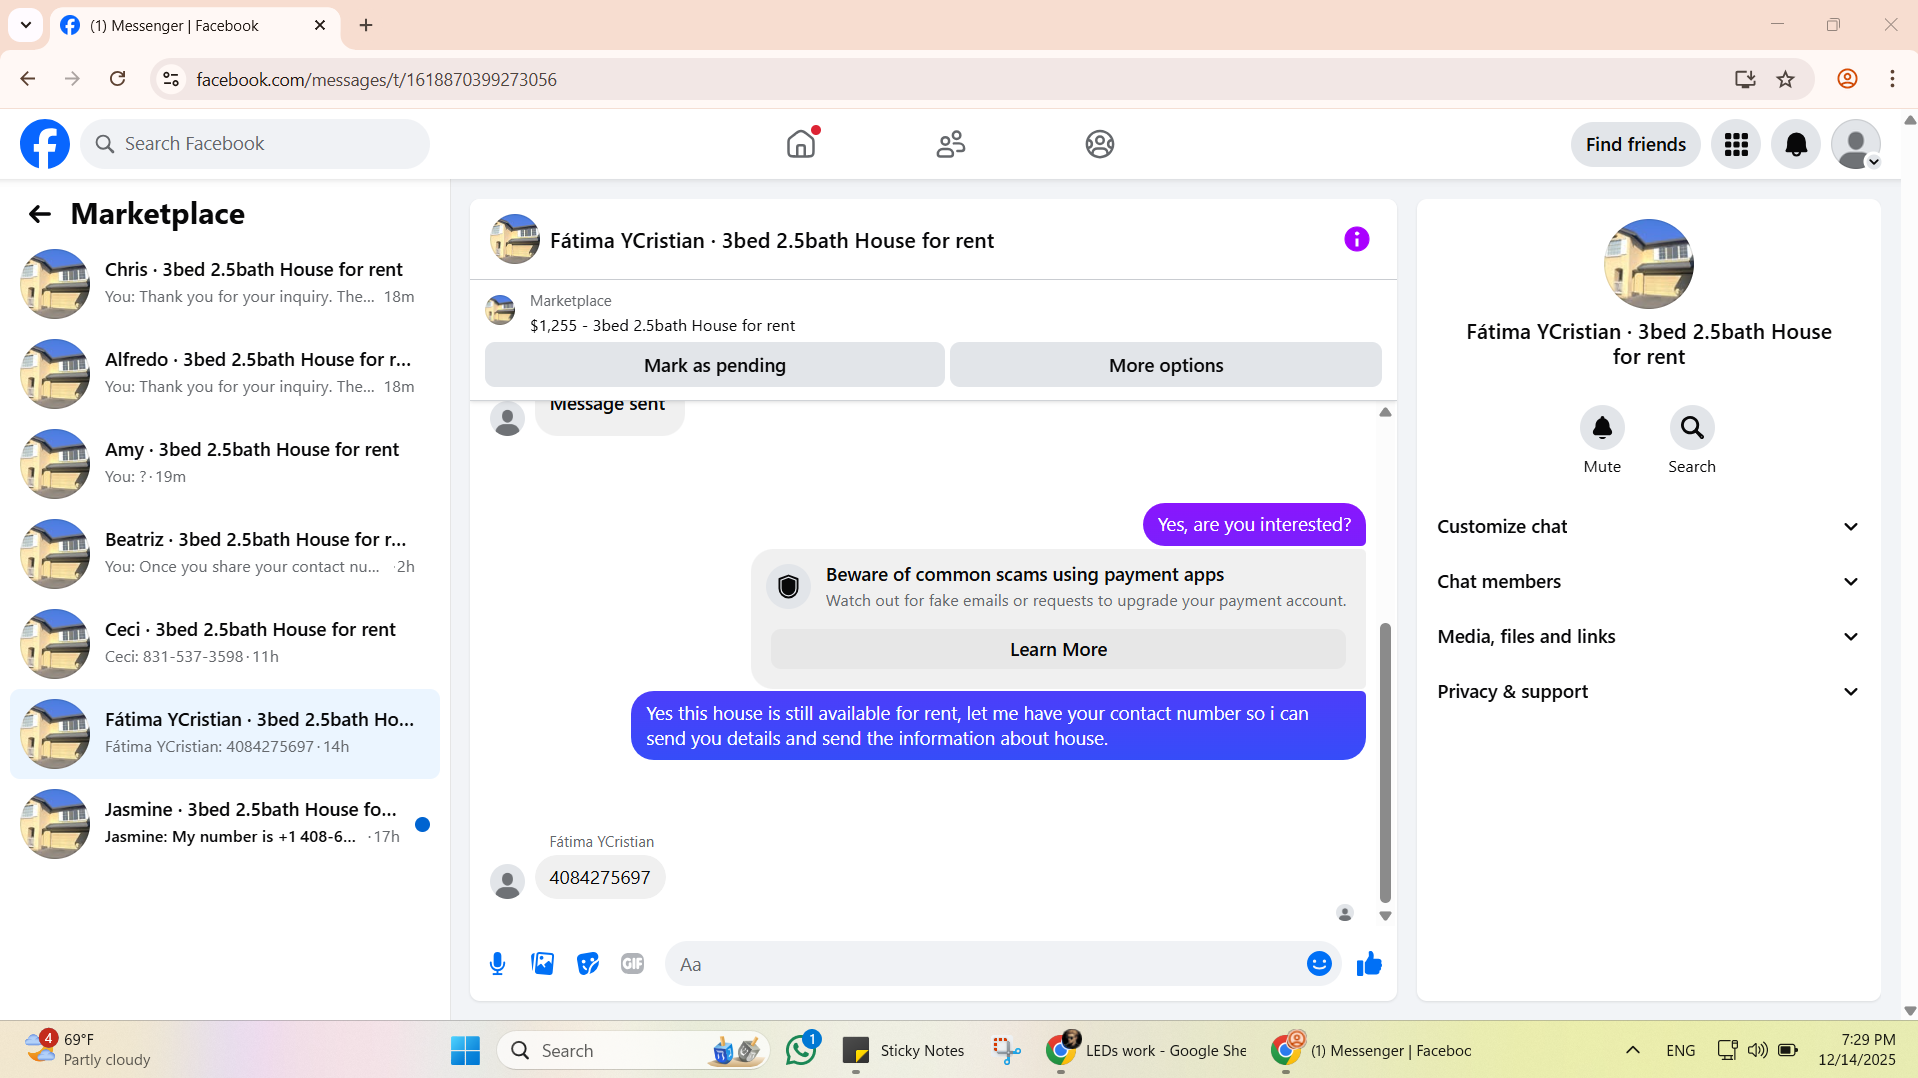1918x1078 pixels.
Task: Open Chrome profile icon
Action: [1847, 79]
